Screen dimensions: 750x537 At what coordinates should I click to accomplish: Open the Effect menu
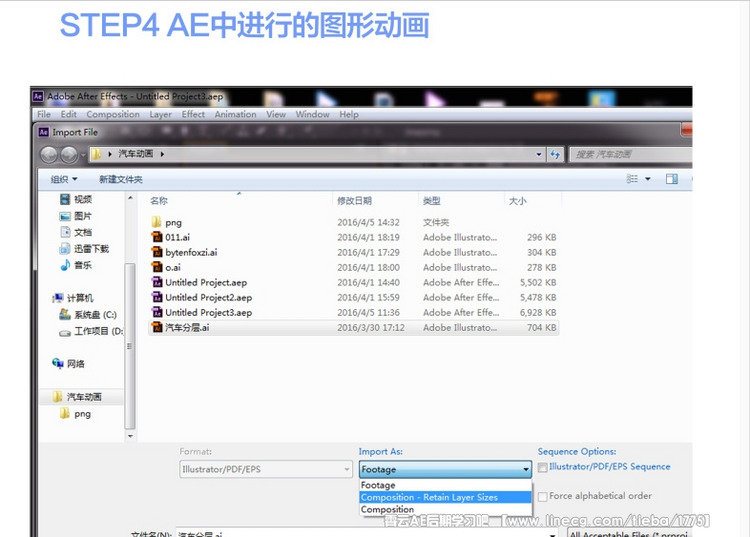(193, 114)
